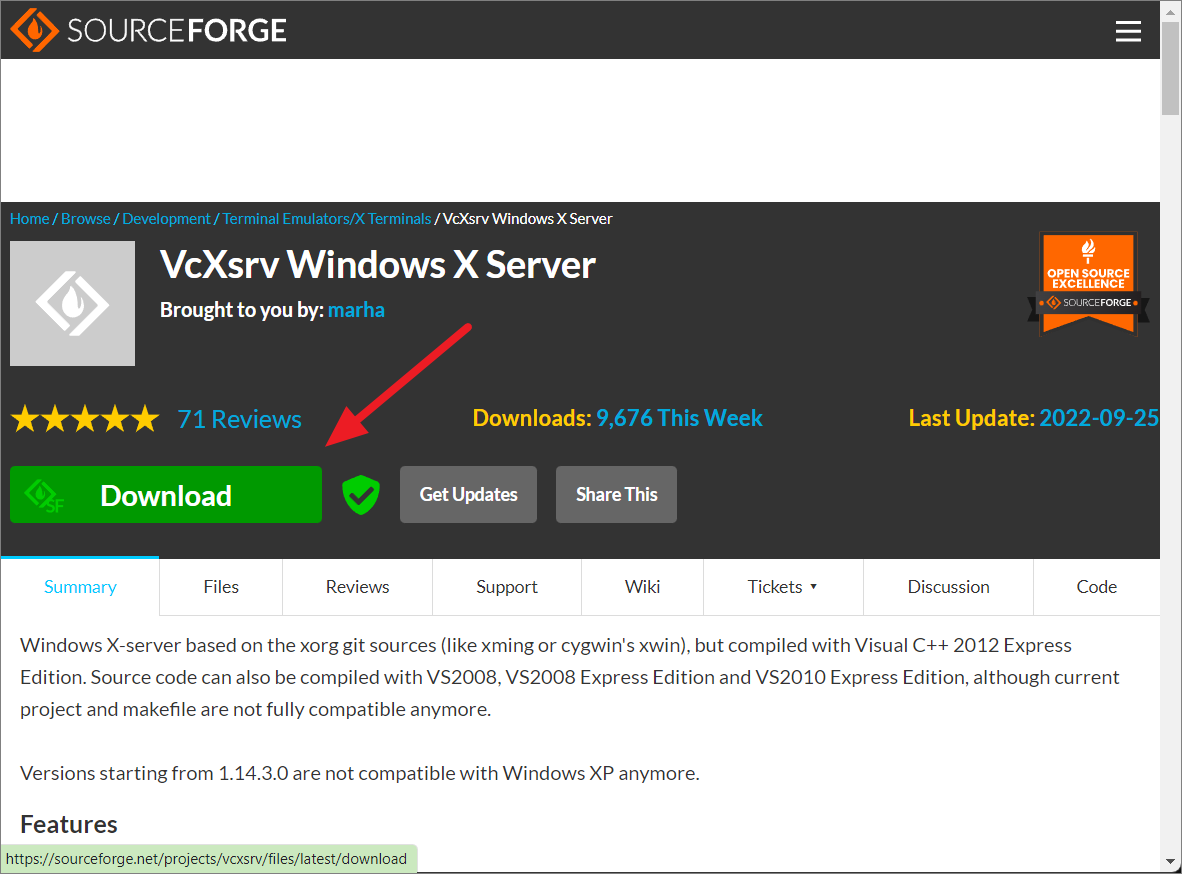
Task: Switch to the Files tab
Action: click(x=221, y=587)
